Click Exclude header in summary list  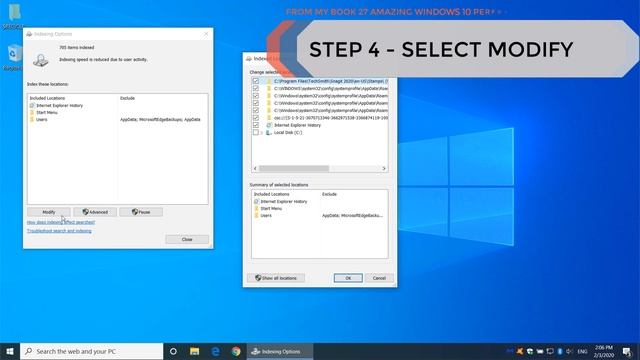(329, 194)
